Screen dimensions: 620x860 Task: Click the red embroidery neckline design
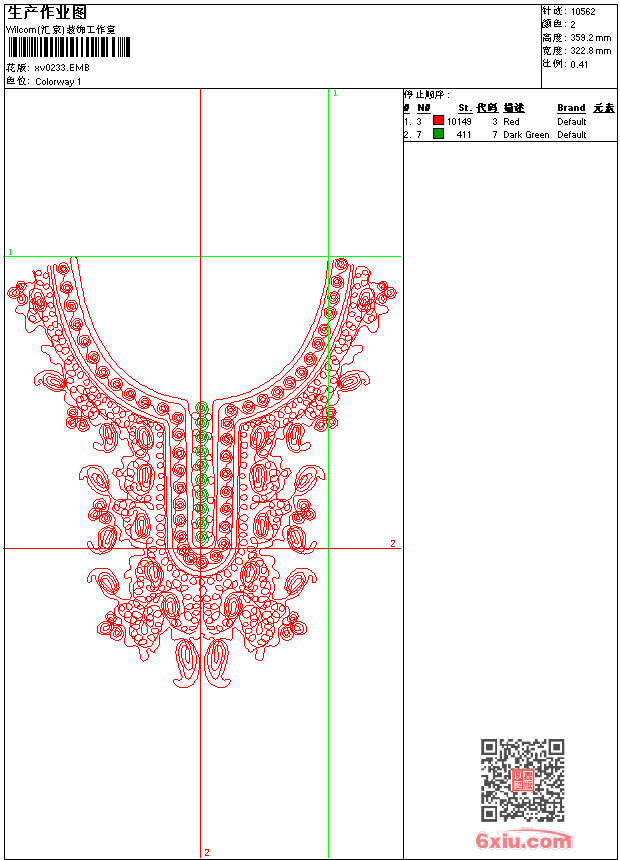(201, 472)
